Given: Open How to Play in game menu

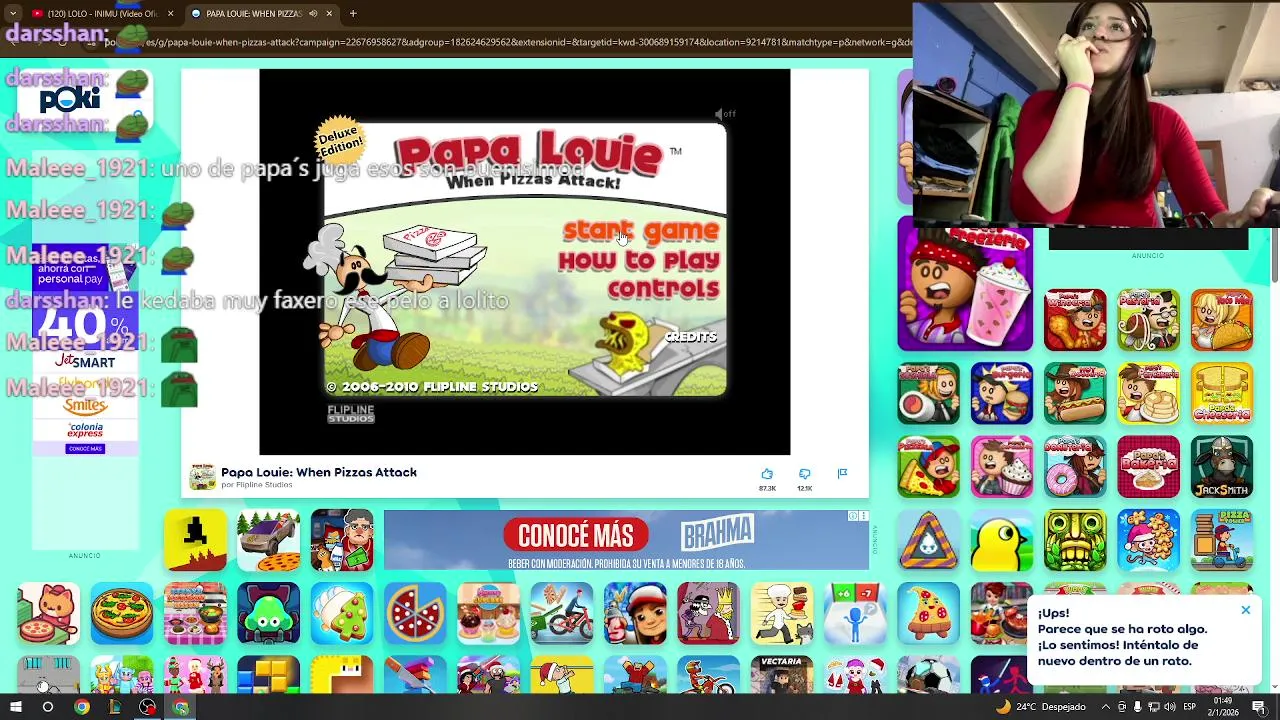Looking at the screenshot, I should point(639,261).
